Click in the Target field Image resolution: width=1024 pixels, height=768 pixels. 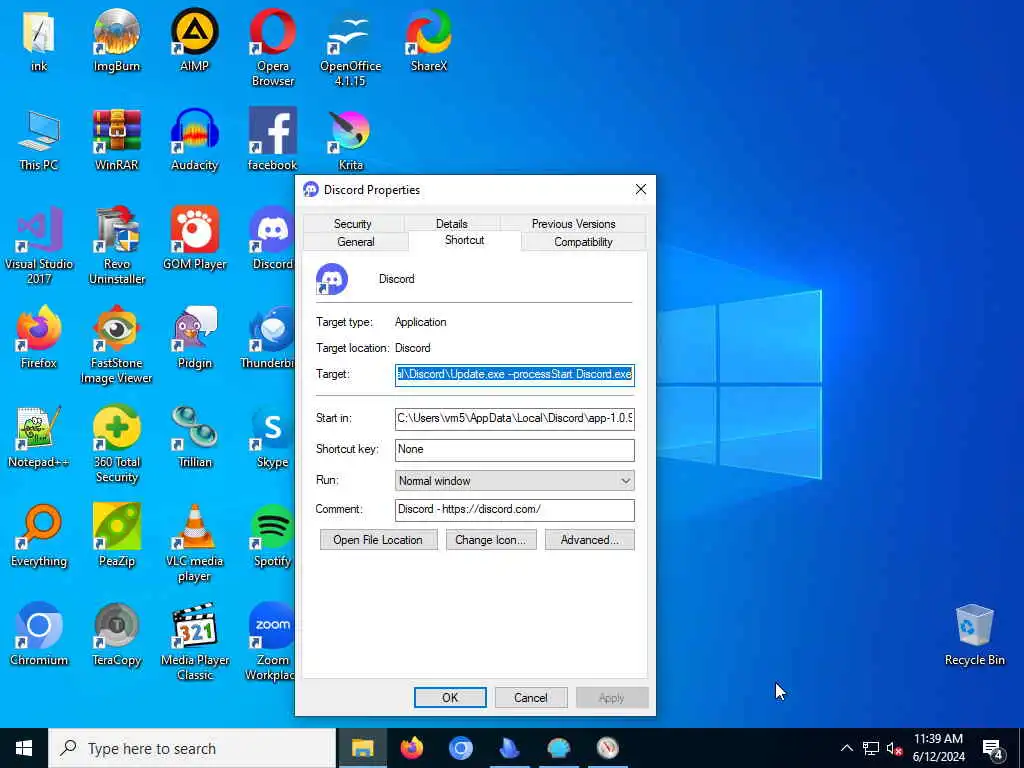pos(515,375)
